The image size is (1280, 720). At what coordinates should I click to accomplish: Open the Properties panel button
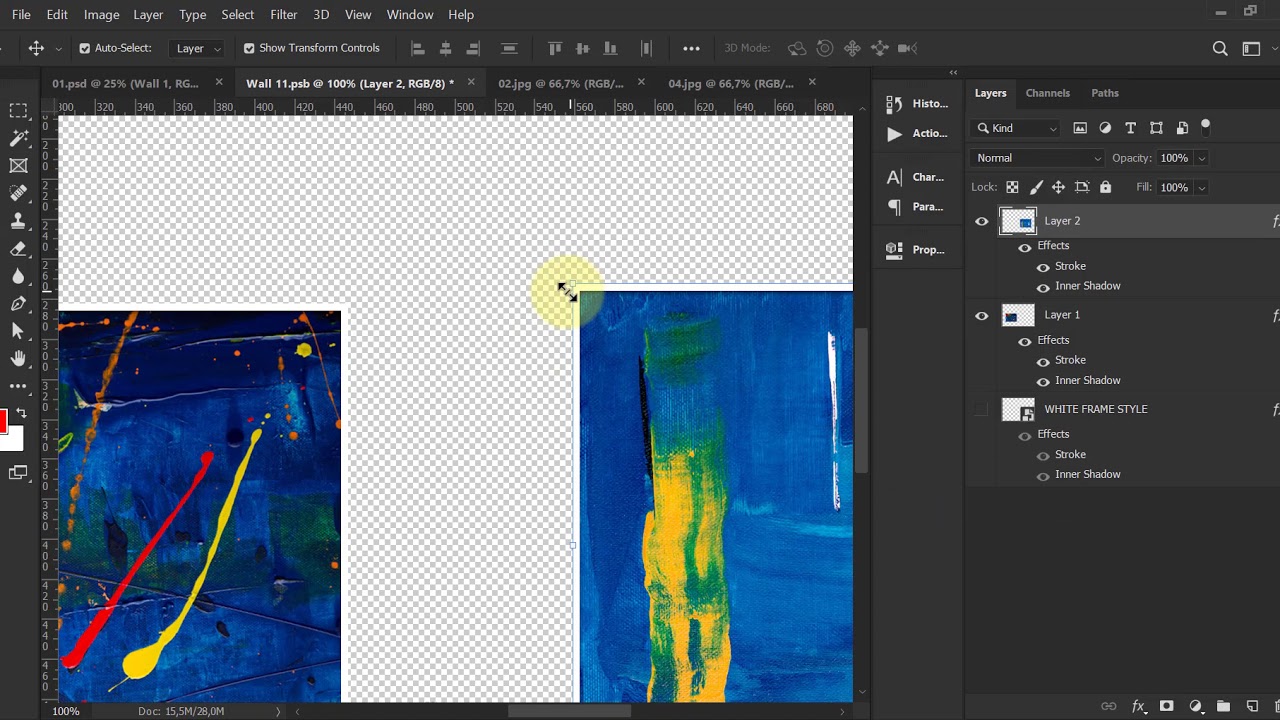click(917, 250)
